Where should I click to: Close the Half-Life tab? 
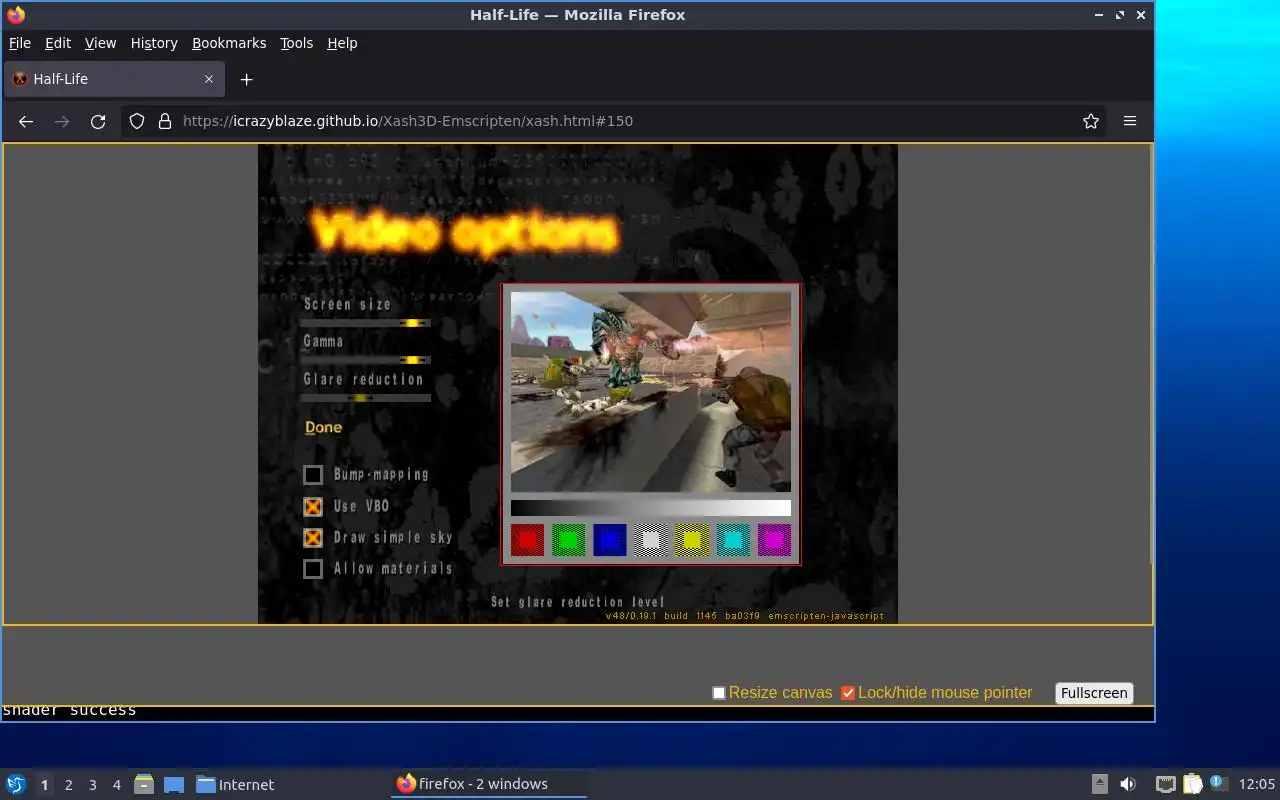click(x=209, y=79)
